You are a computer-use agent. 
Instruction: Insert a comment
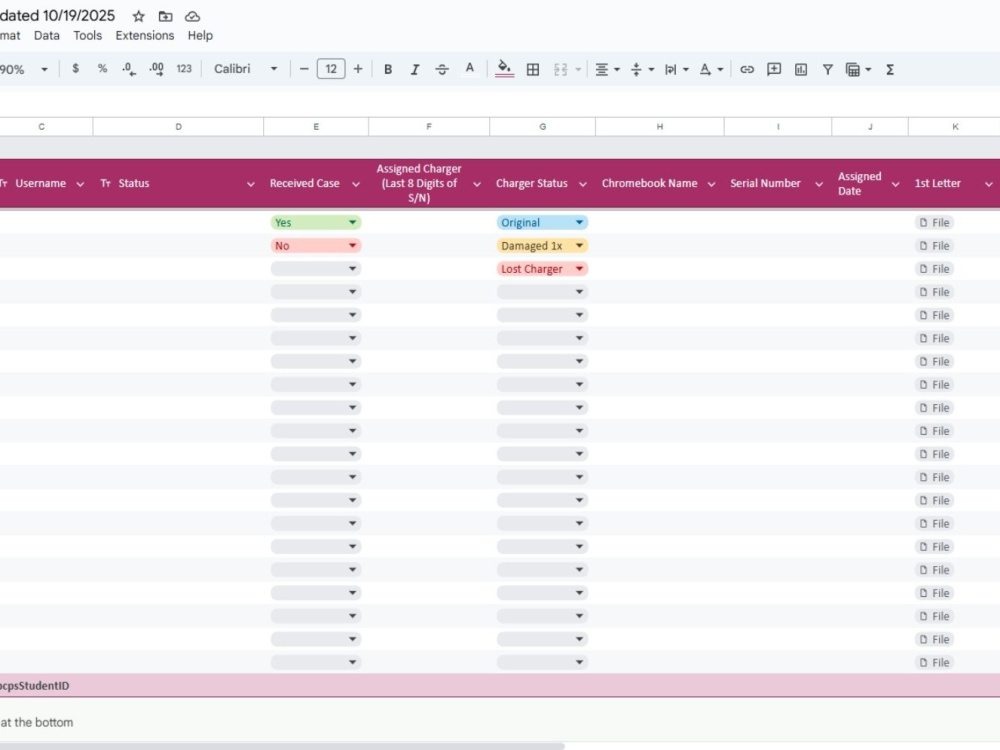pyautogui.click(x=774, y=70)
